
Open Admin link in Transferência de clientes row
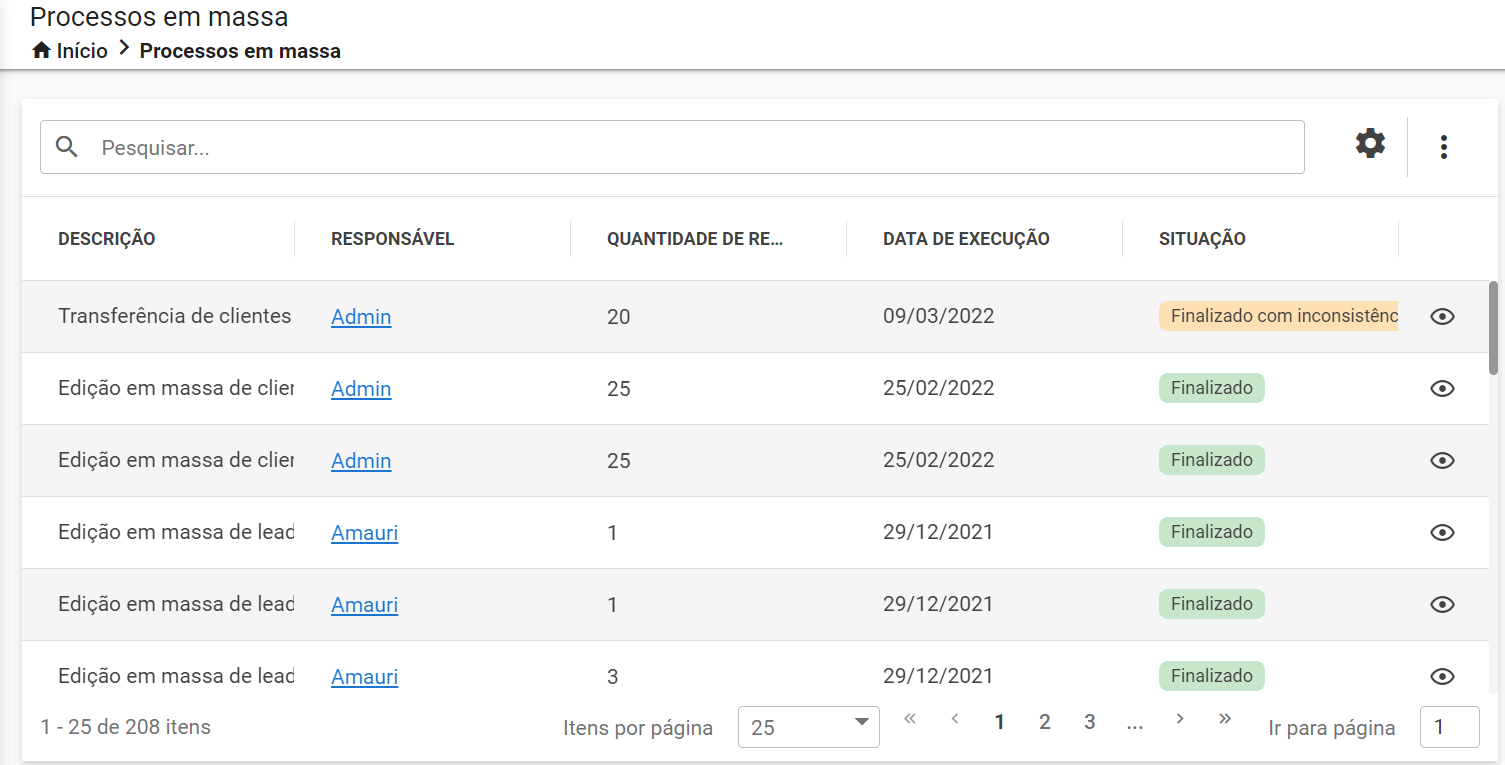(361, 317)
